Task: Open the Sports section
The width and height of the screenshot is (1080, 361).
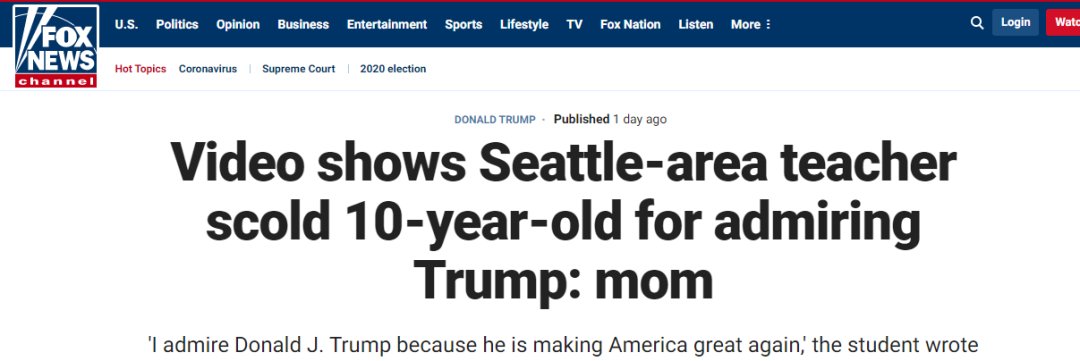Action: pyautogui.click(x=464, y=24)
